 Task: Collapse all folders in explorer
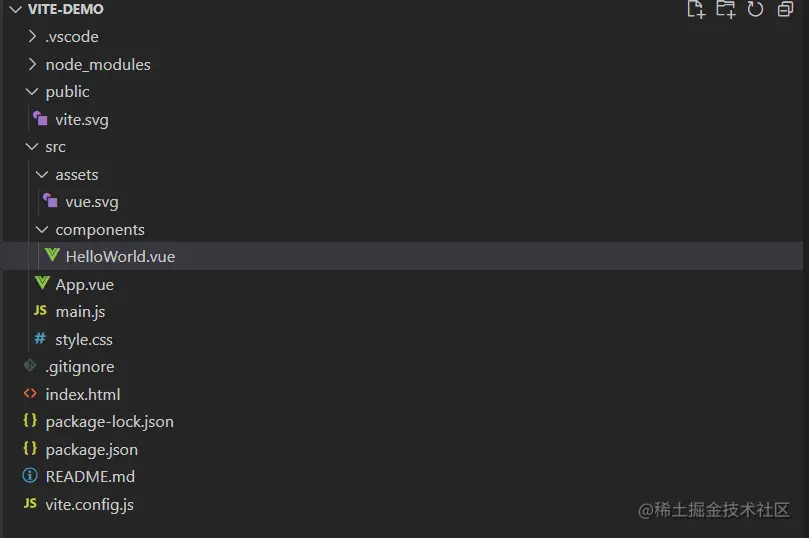point(785,10)
